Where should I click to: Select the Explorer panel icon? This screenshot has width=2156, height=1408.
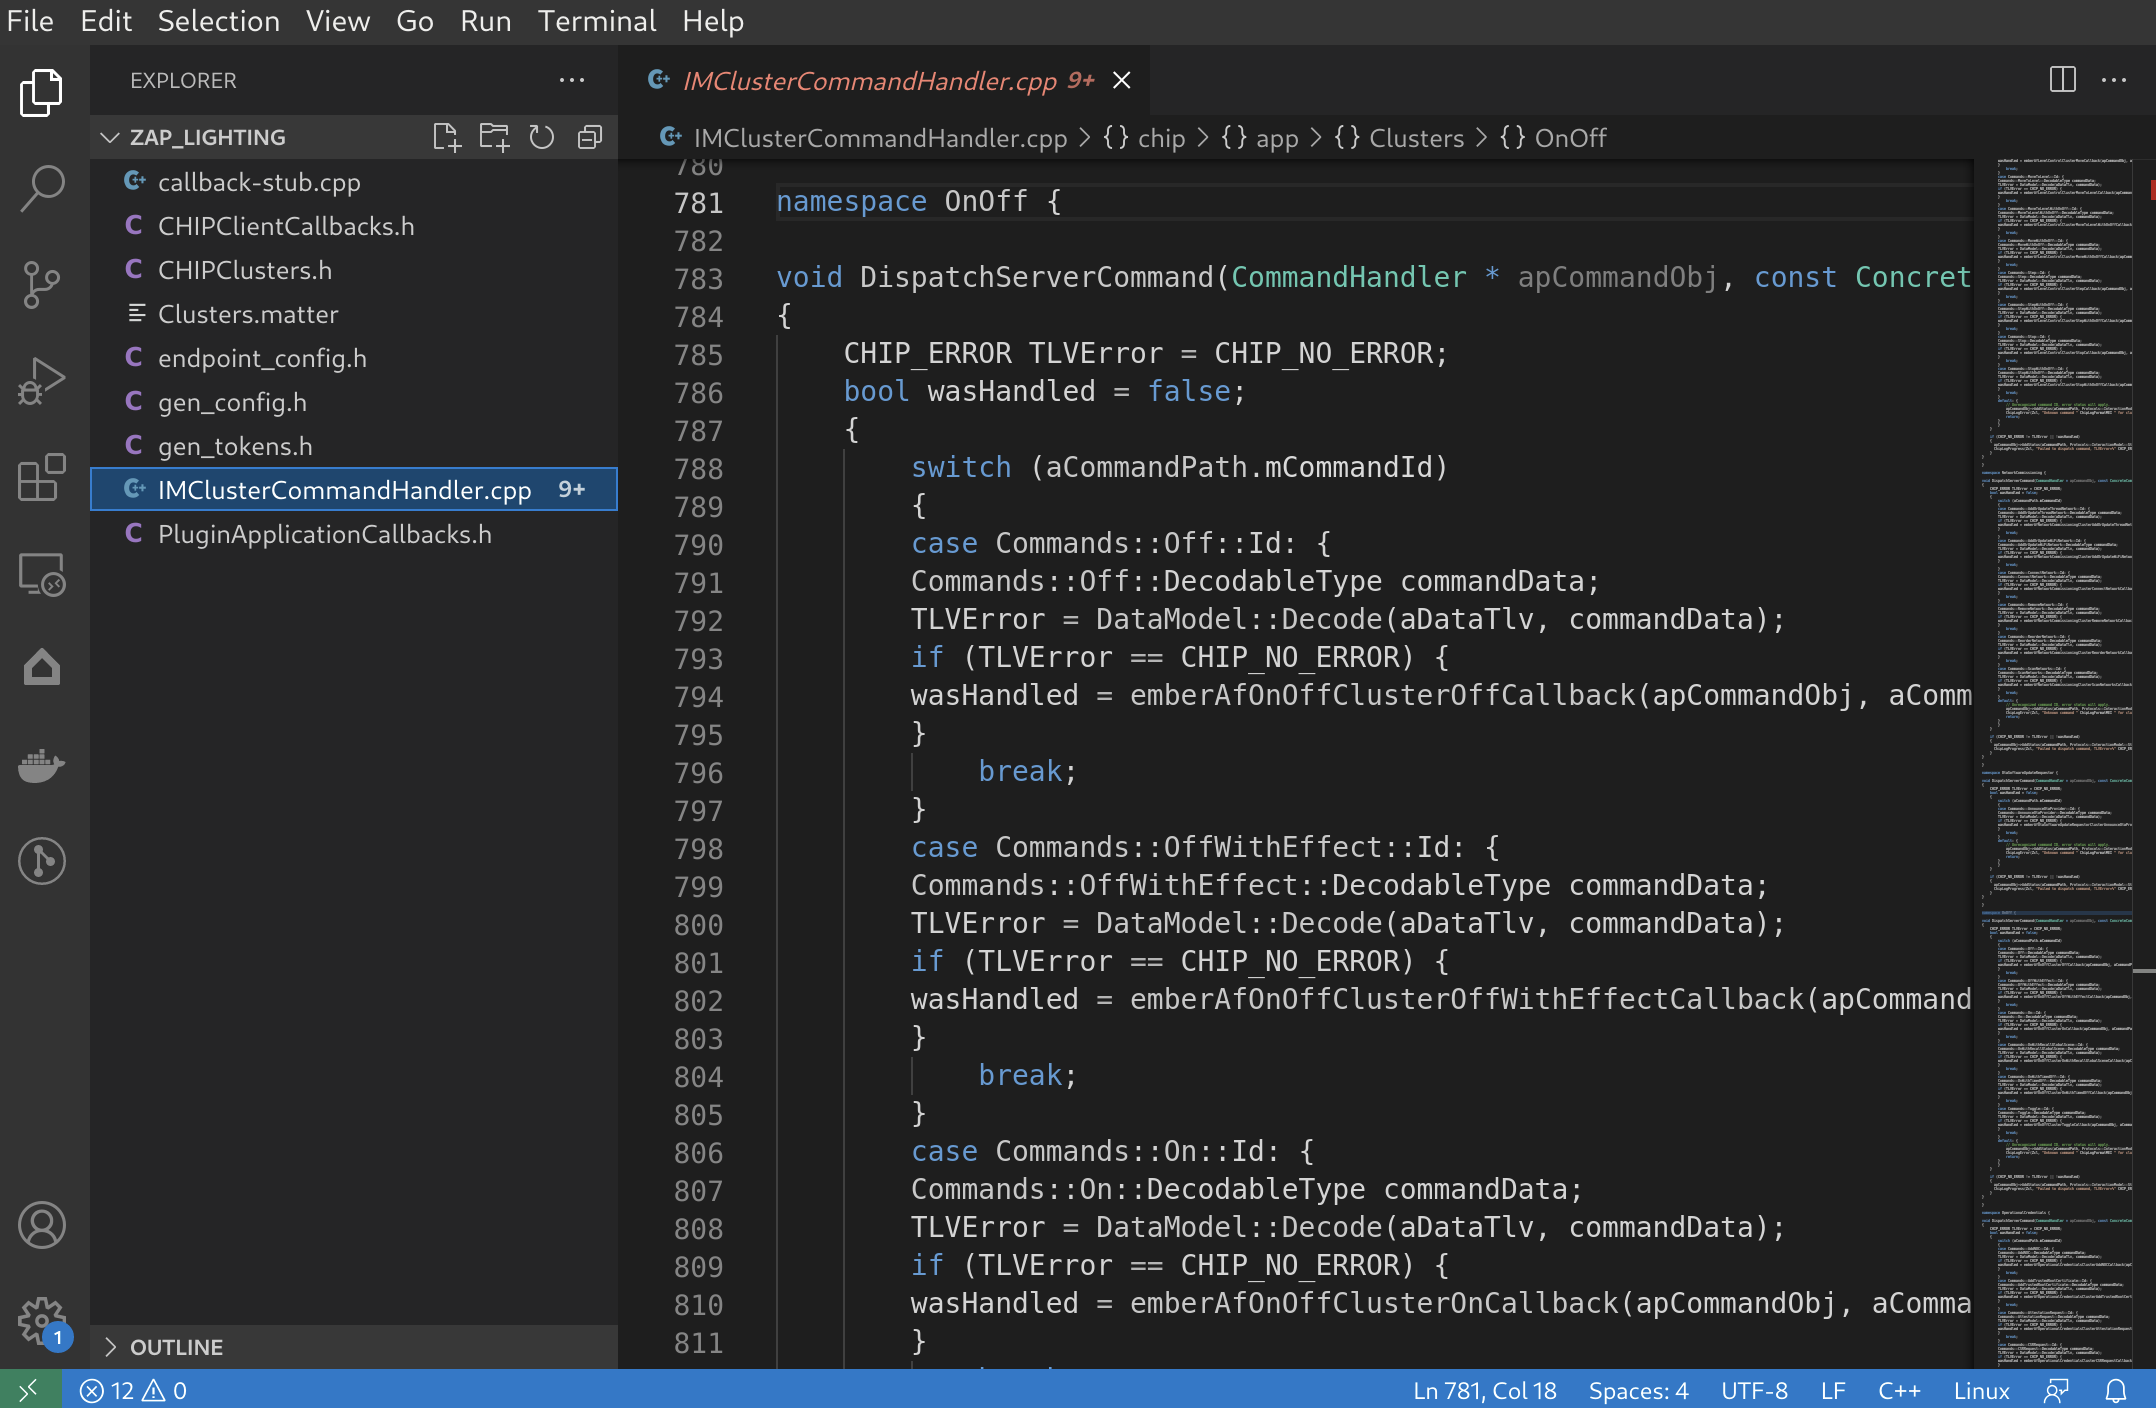(42, 90)
